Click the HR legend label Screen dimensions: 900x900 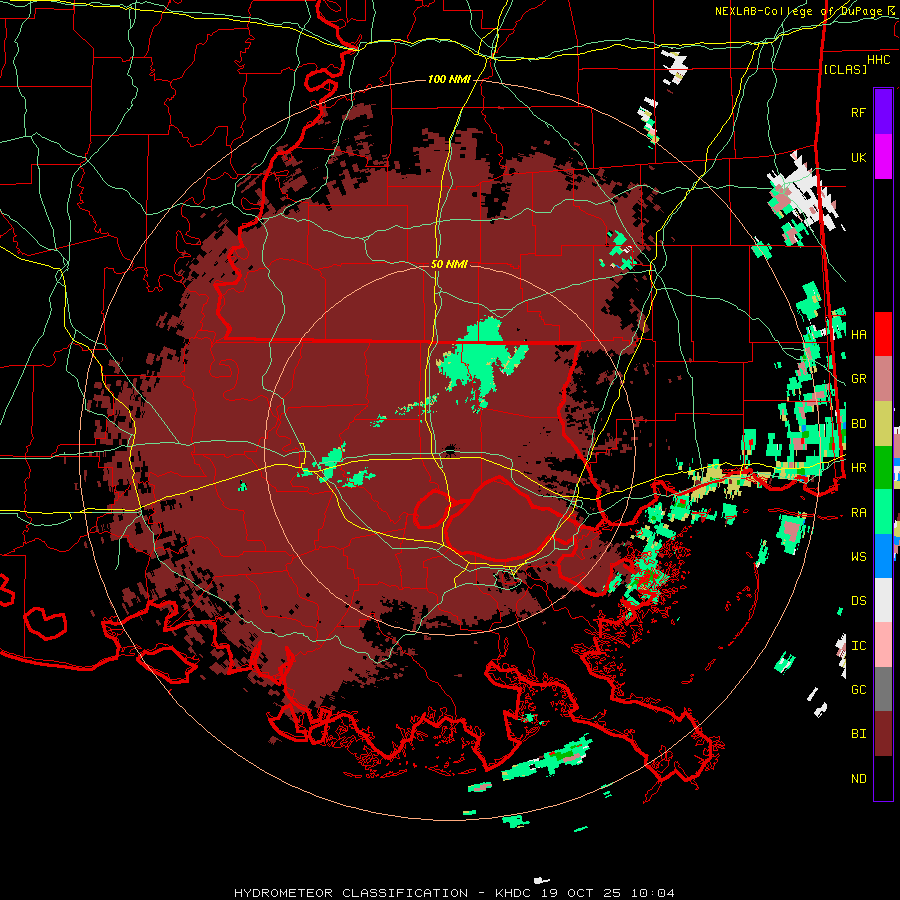coord(858,468)
